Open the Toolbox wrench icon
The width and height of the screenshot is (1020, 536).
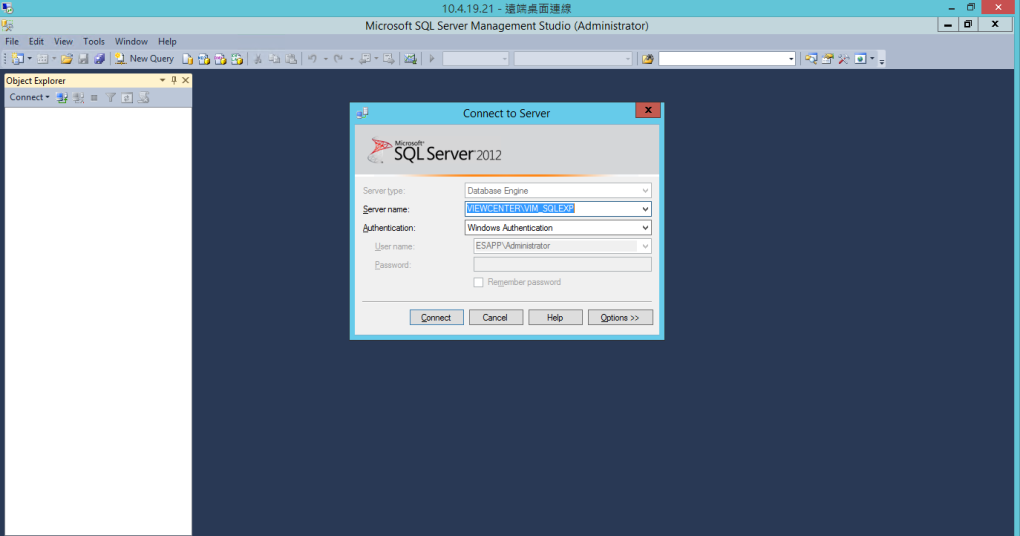click(x=844, y=59)
